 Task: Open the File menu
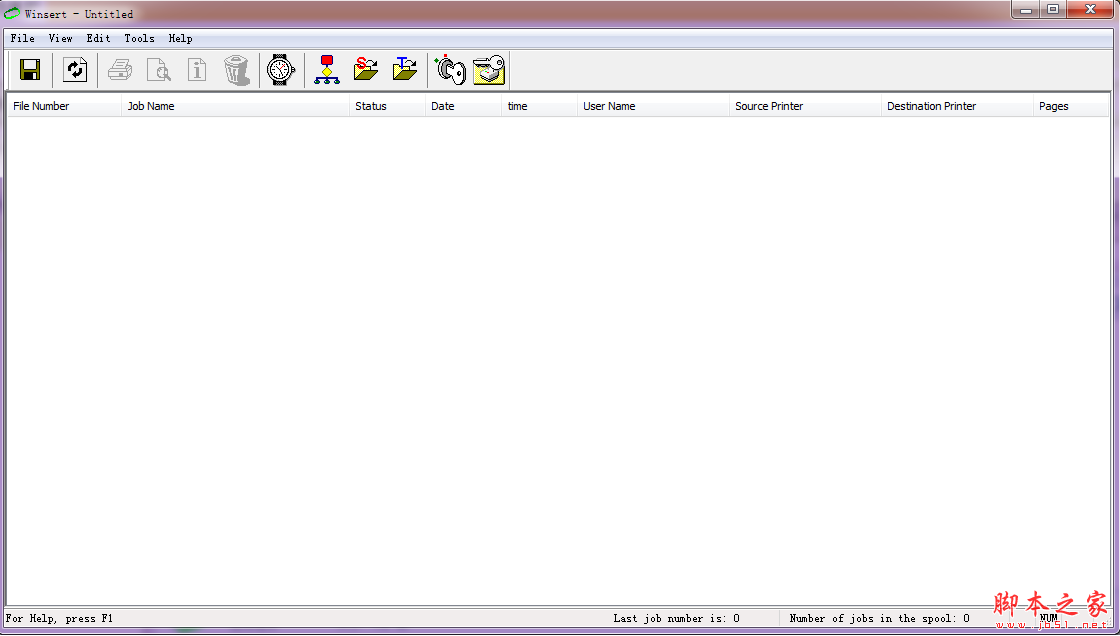coord(22,38)
